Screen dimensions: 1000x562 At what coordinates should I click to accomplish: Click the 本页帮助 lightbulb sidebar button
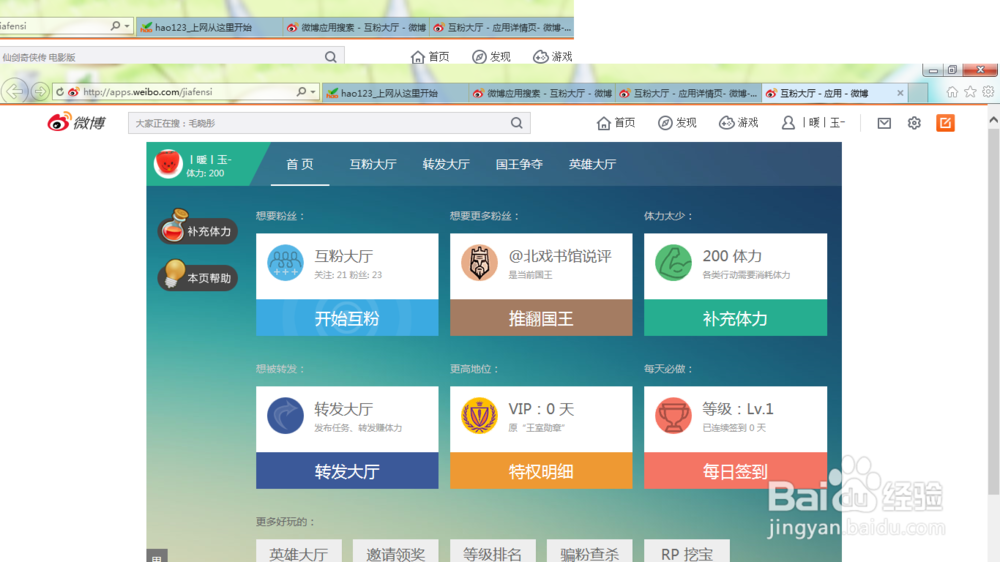coord(198,275)
